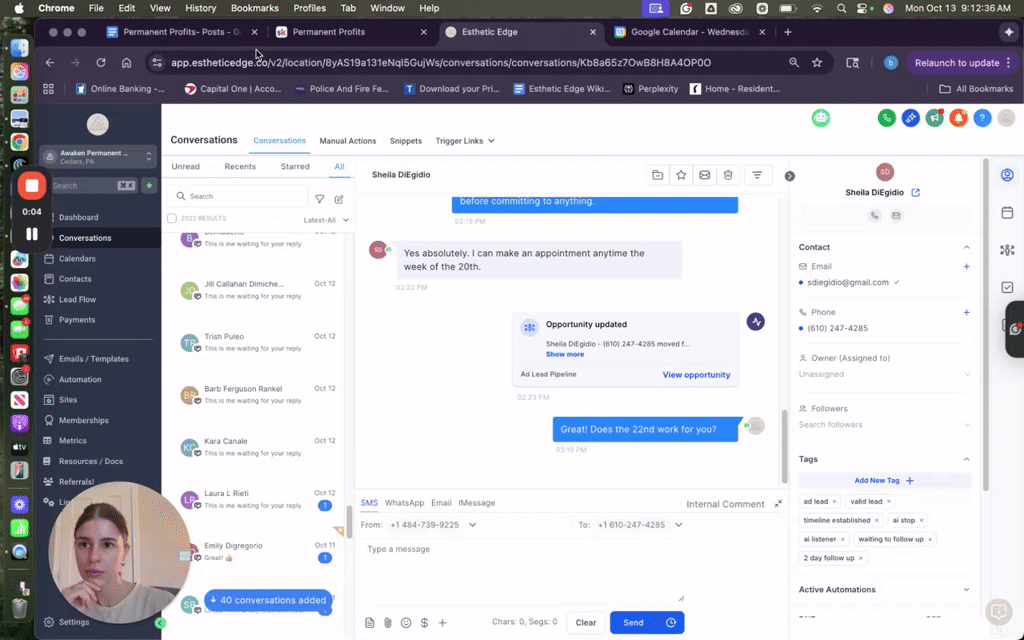Email the contact with the envelope circle
This screenshot has height=640, width=1024.
[x=896, y=216]
